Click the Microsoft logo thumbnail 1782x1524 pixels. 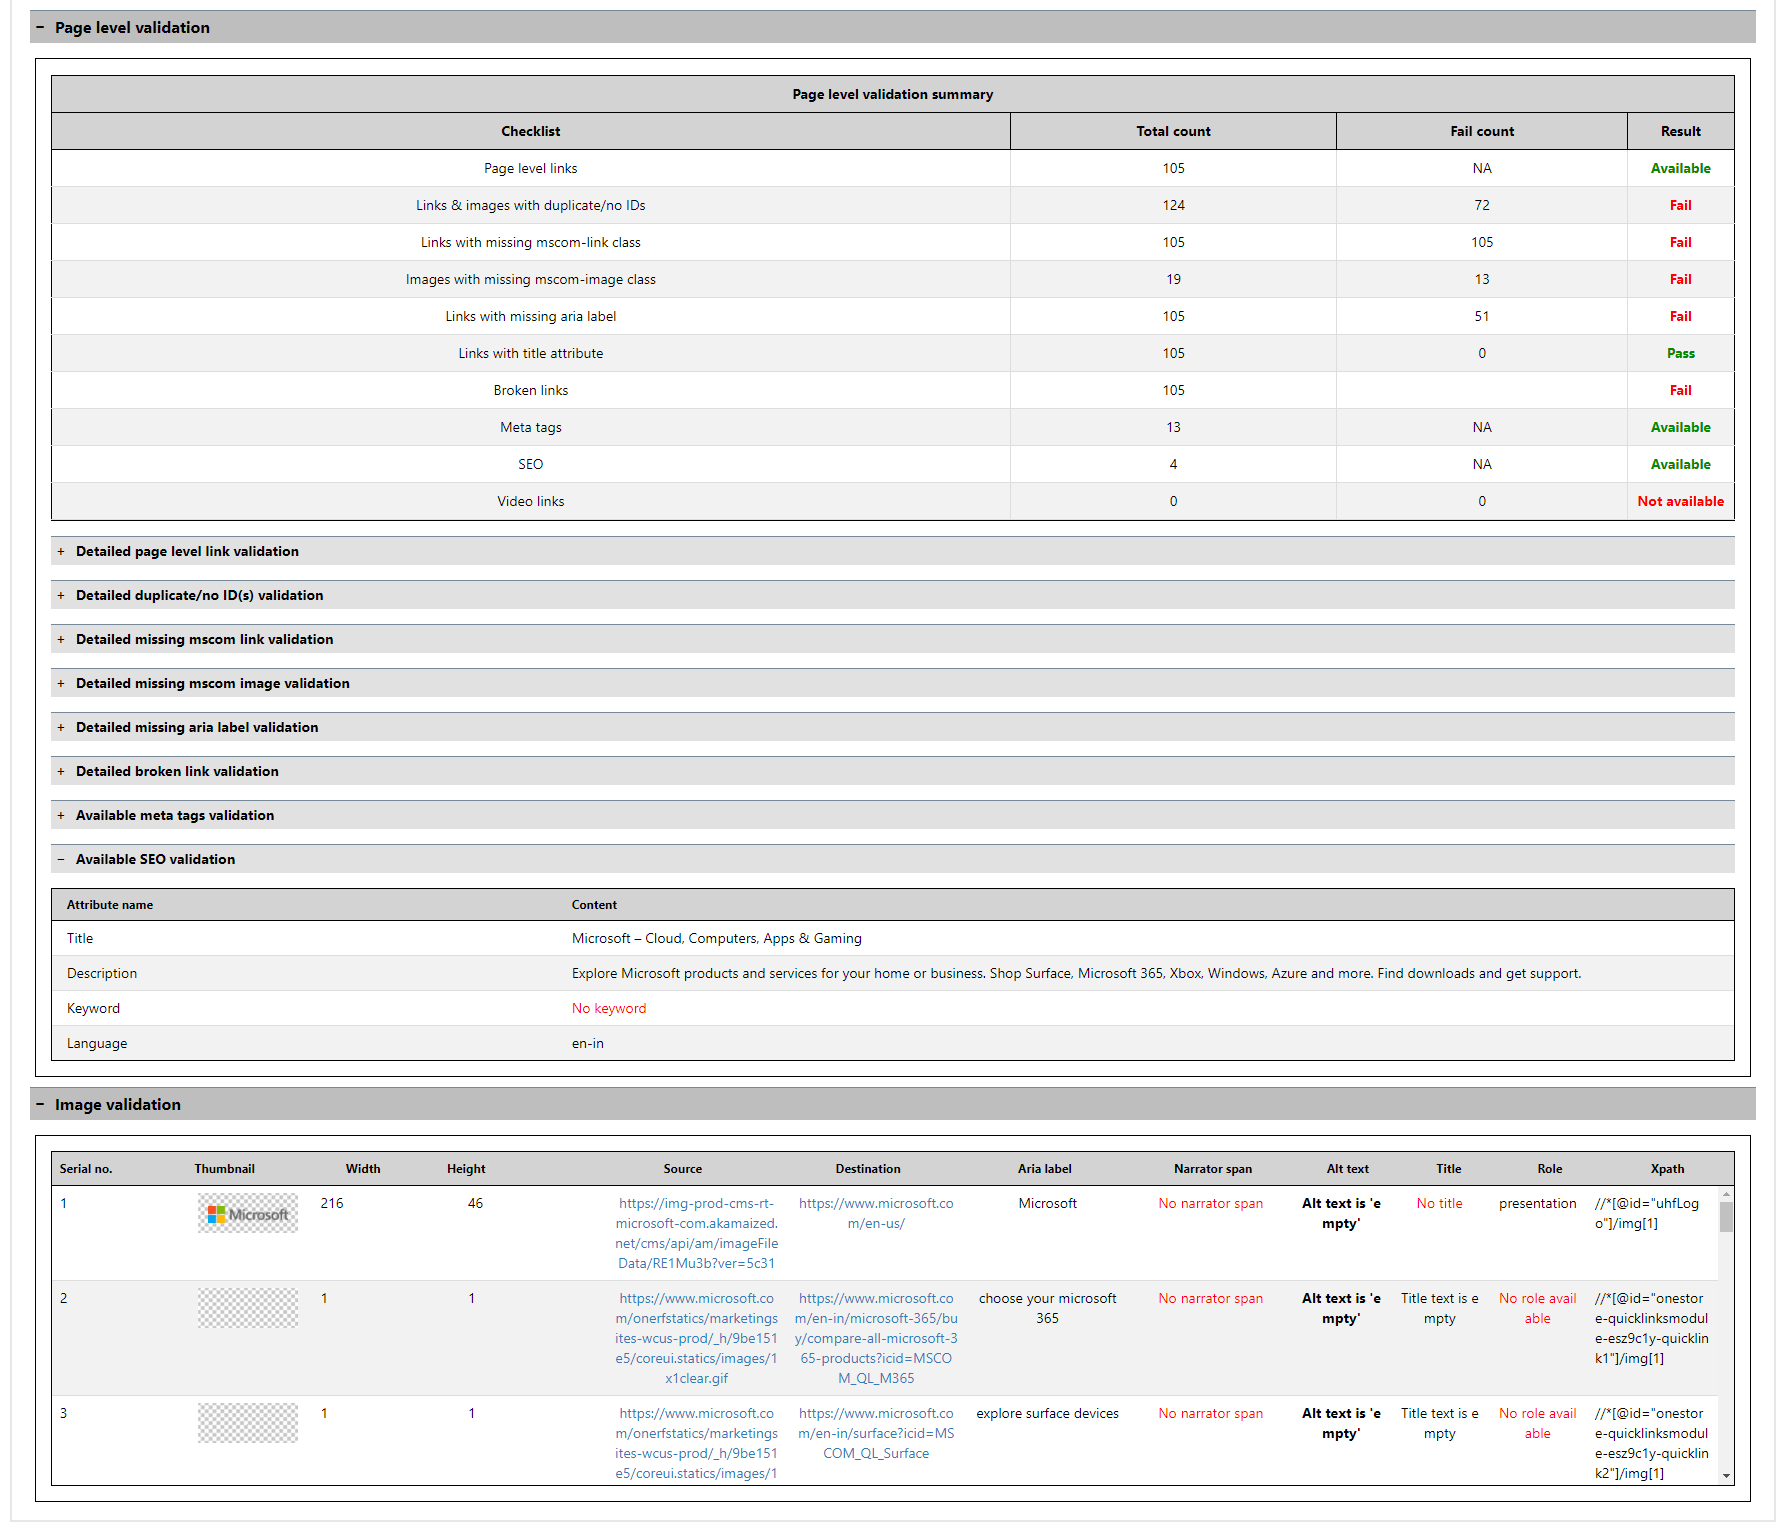[x=248, y=1213]
